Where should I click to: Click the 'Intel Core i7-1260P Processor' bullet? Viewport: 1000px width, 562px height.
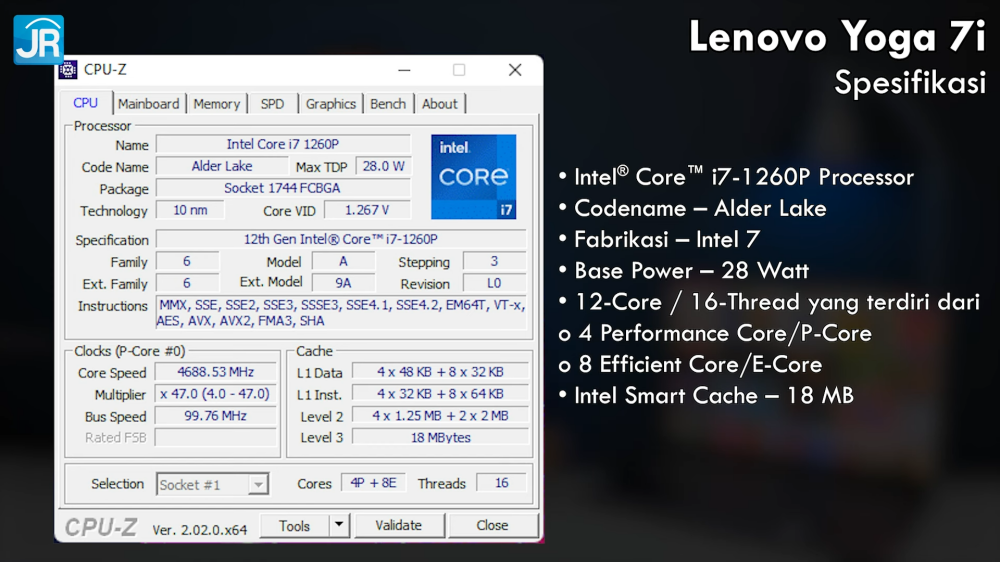click(x=736, y=177)
